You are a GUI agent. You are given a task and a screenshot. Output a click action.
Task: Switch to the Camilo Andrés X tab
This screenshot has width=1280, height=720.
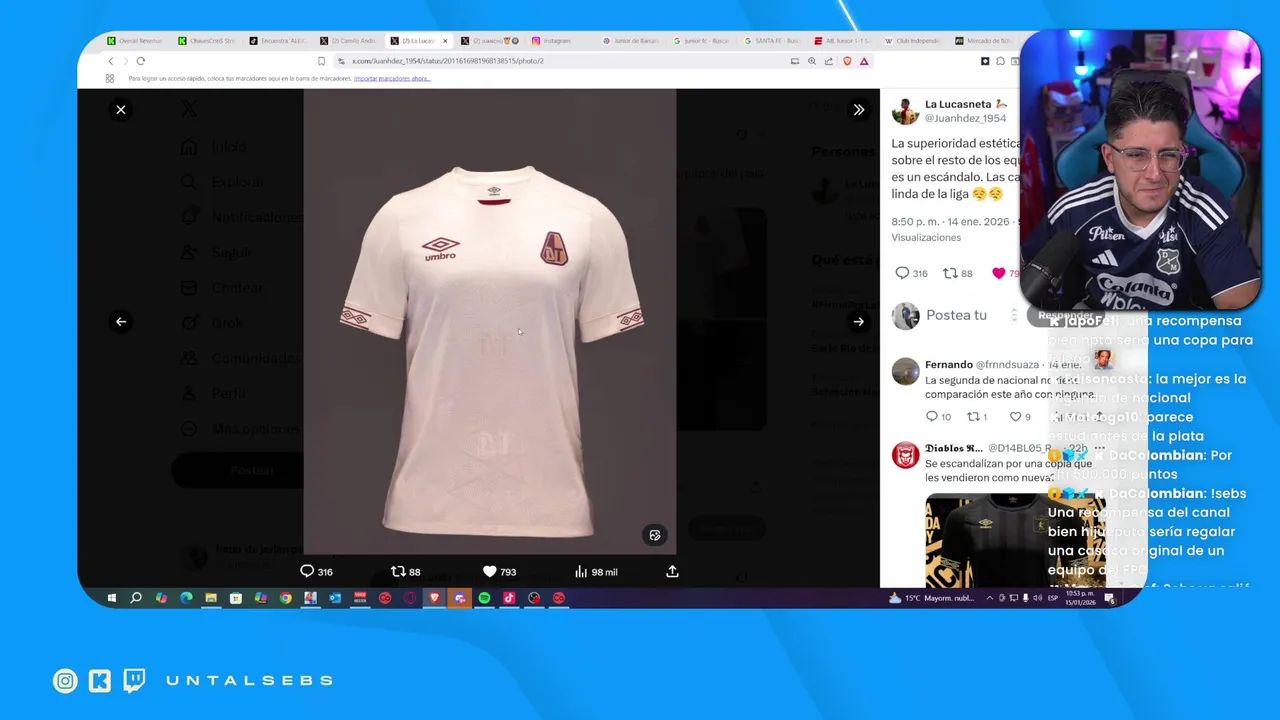[x=349, y=41]
